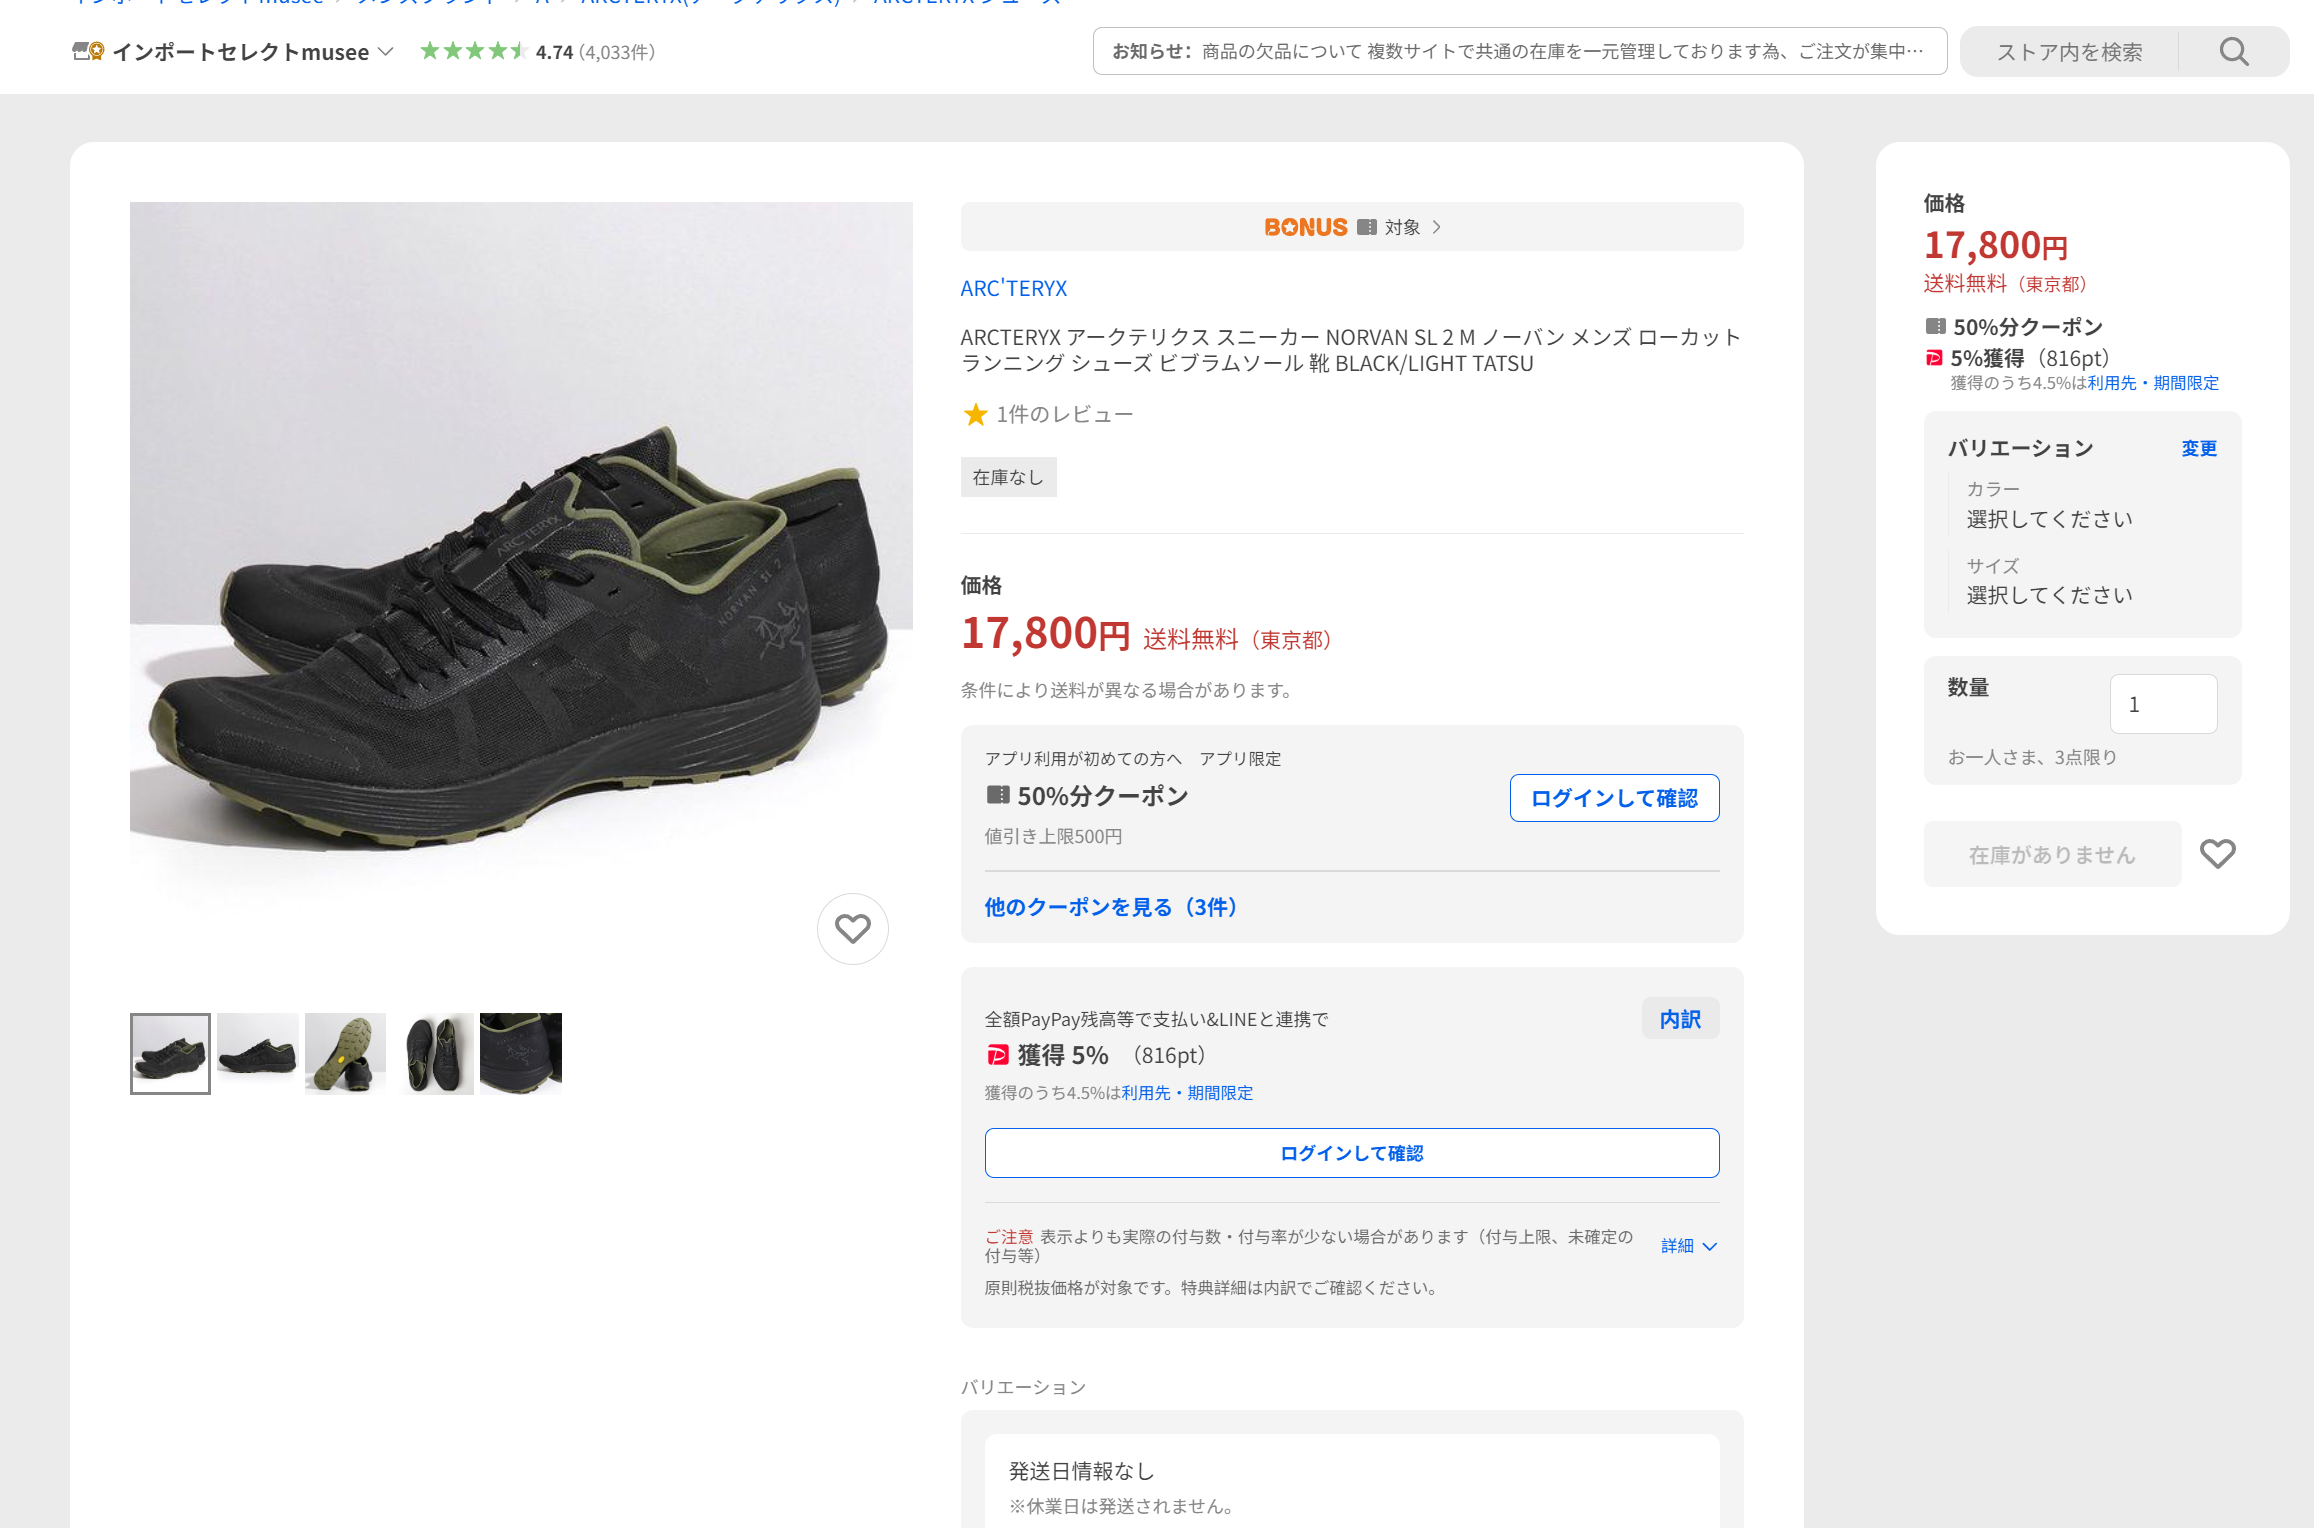
Task: Open the BONUS 対象 banner chevron
Action: pos(1437,227)
